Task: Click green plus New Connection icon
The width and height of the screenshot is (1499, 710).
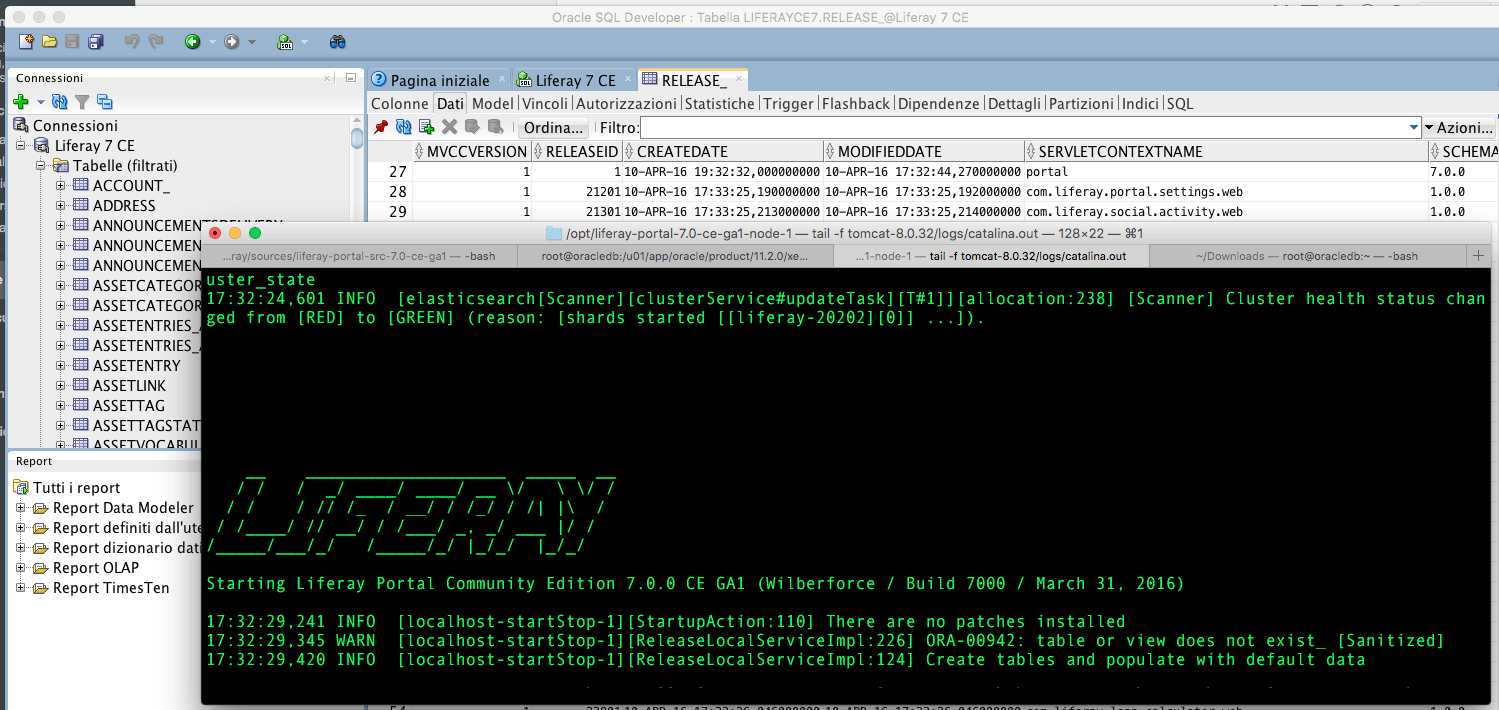Action: point(20,102)
